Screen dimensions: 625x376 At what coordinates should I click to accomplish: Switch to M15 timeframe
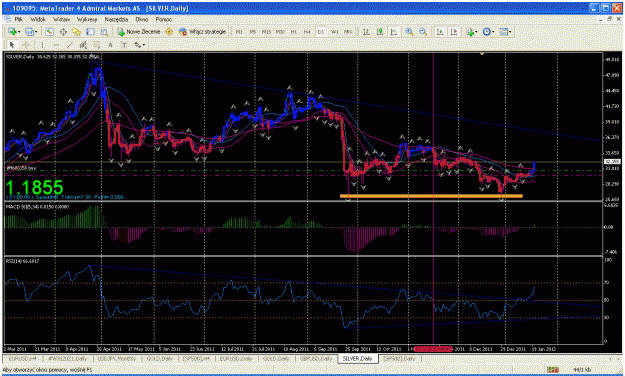(x=266, y=31)
